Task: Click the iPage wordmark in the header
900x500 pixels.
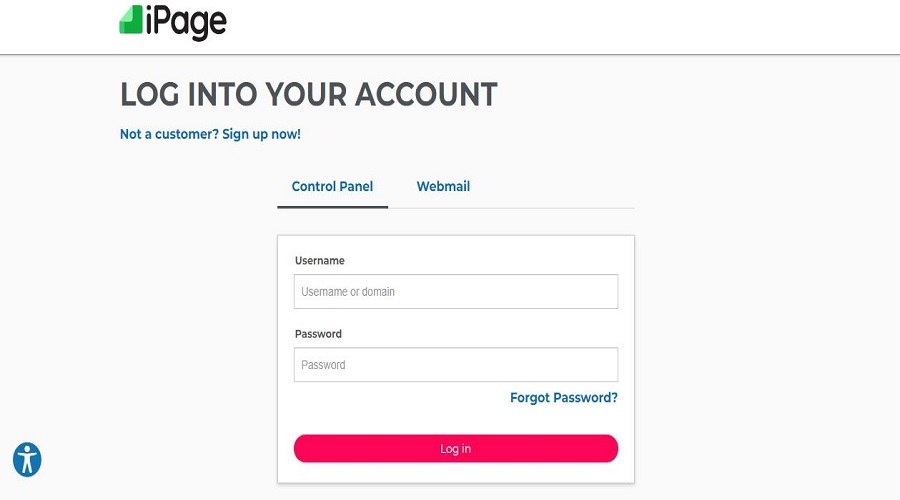Action: coord(186,23)
